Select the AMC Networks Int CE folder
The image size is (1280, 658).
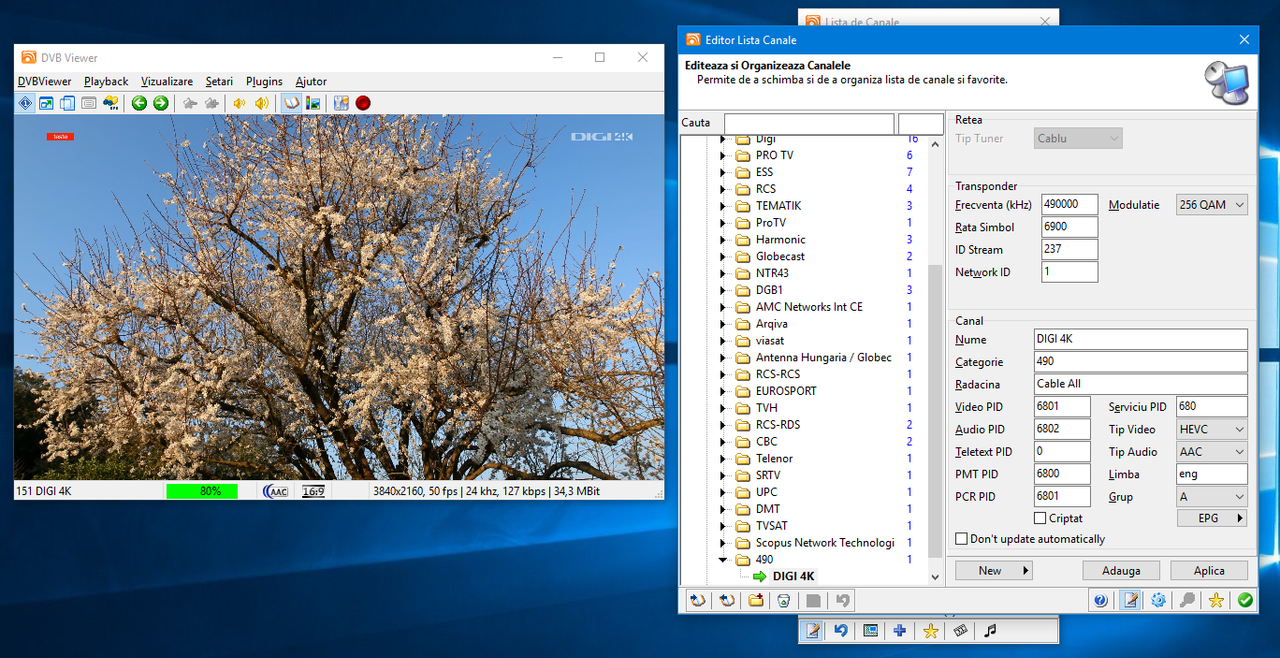pos(809,307)
